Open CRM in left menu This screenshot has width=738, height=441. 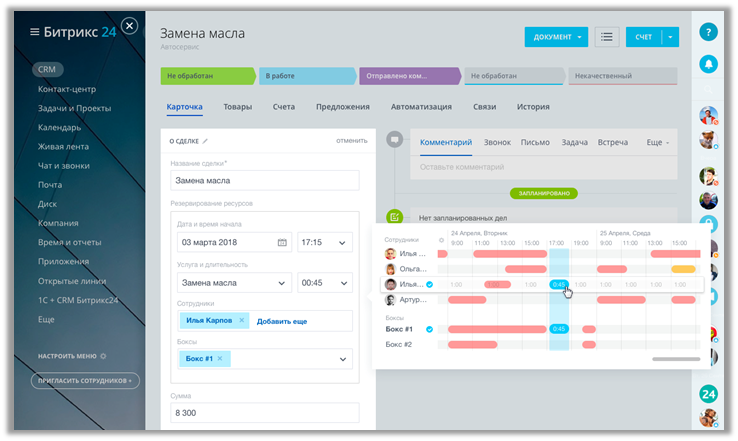(47, 69)
